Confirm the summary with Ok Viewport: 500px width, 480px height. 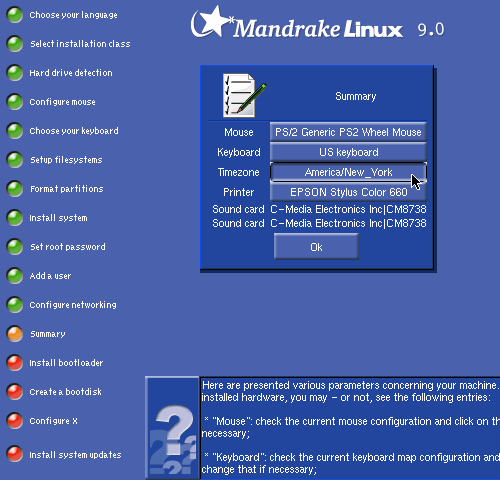pyautogui.click(x=316, y=247)
